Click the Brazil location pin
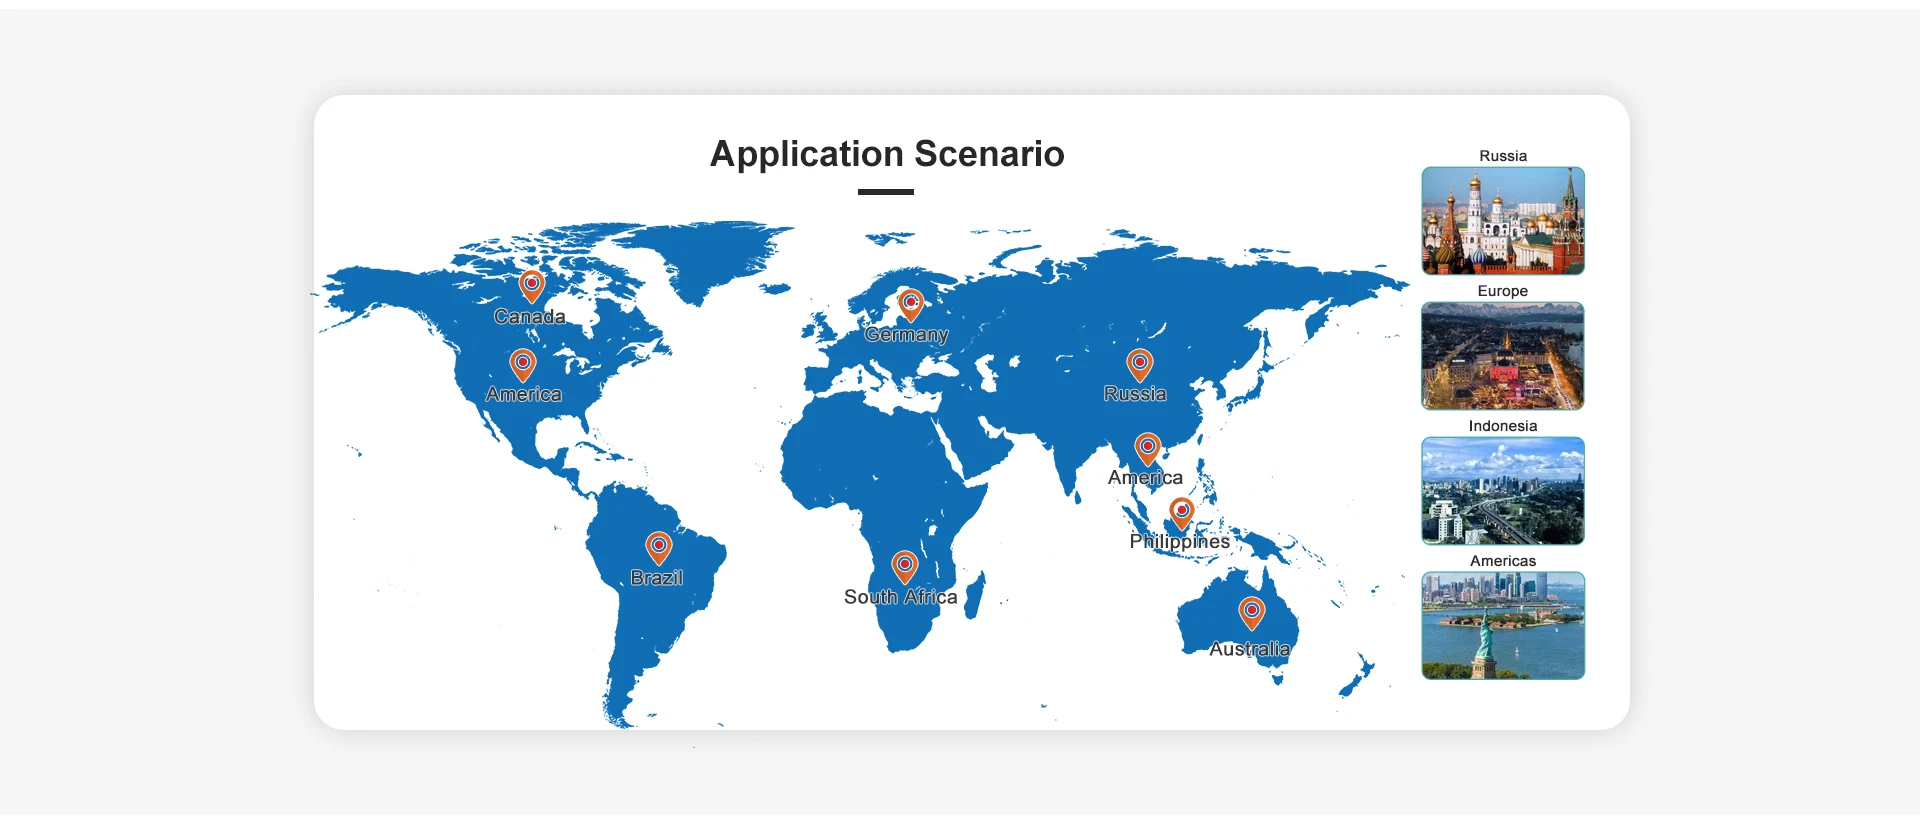 (x=658, y=547)
